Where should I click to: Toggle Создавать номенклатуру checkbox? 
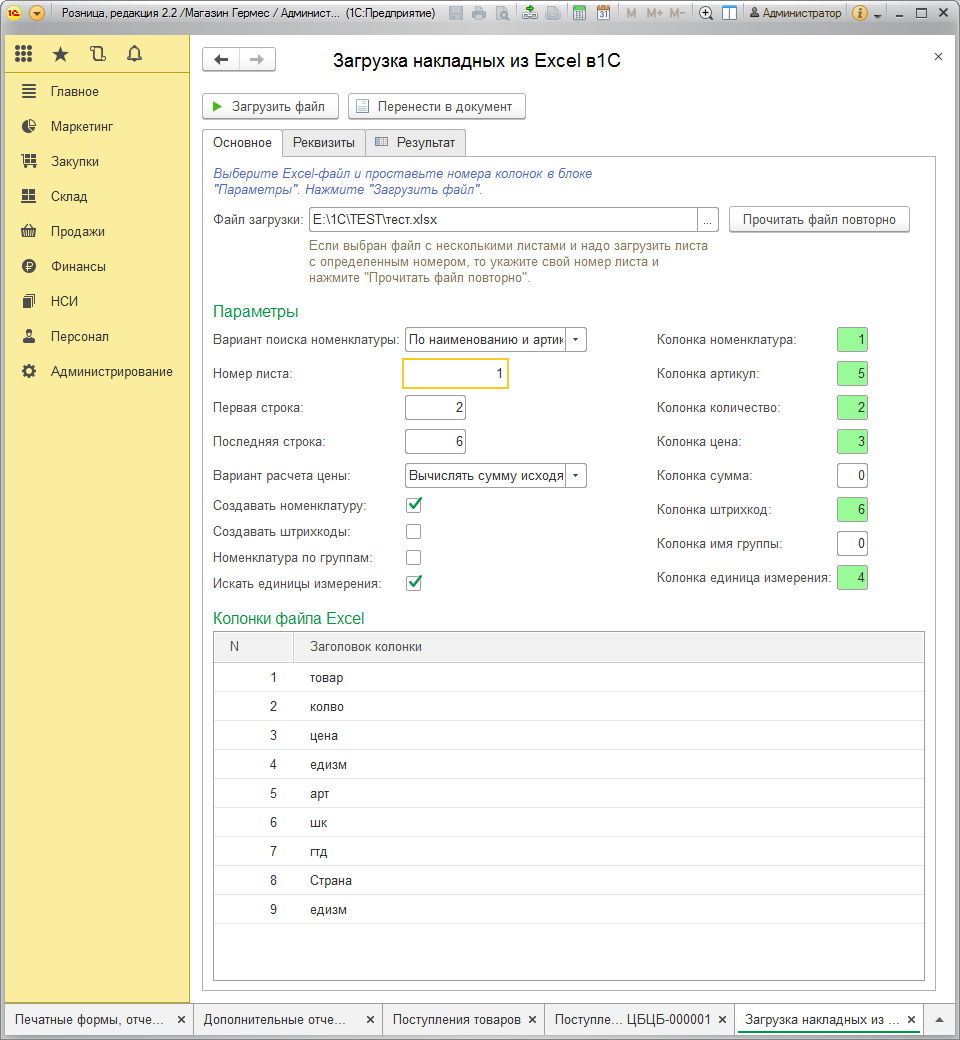(413, 505)
